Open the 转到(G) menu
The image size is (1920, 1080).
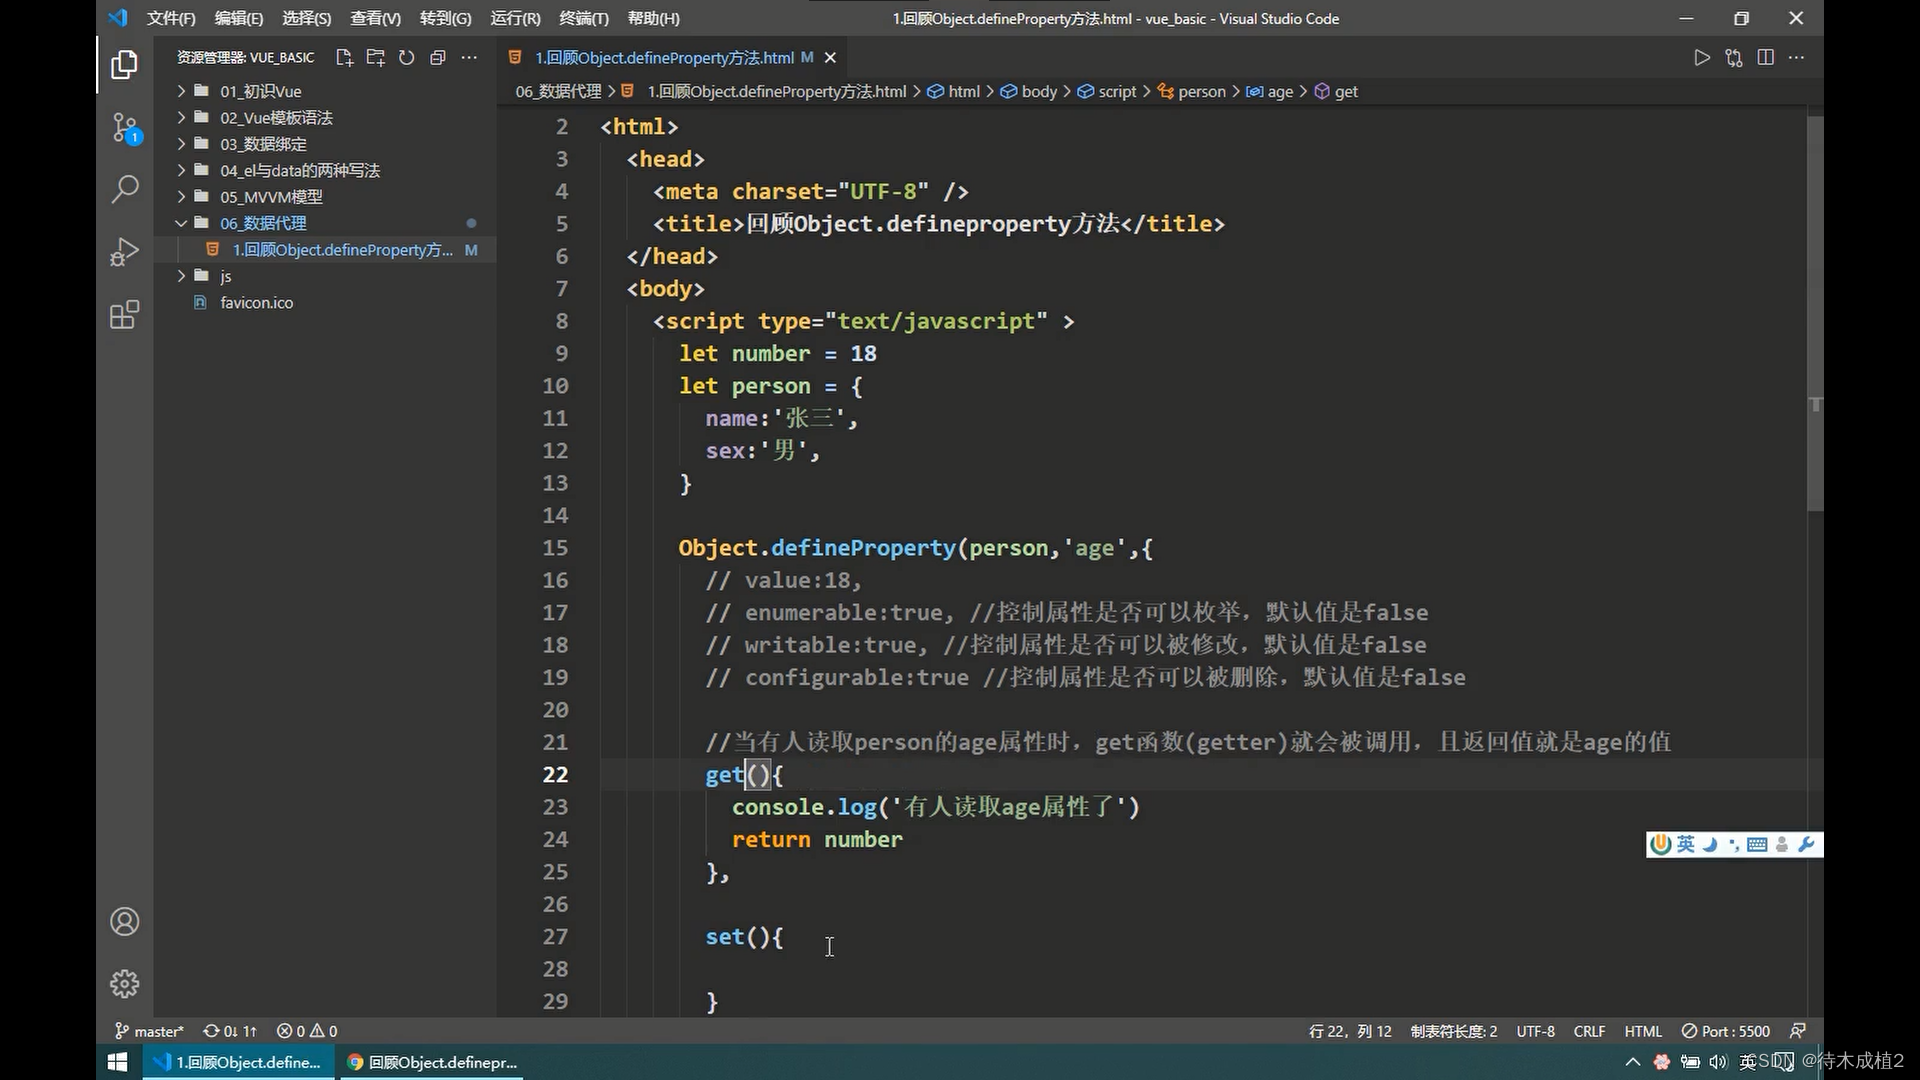(445, 18)
